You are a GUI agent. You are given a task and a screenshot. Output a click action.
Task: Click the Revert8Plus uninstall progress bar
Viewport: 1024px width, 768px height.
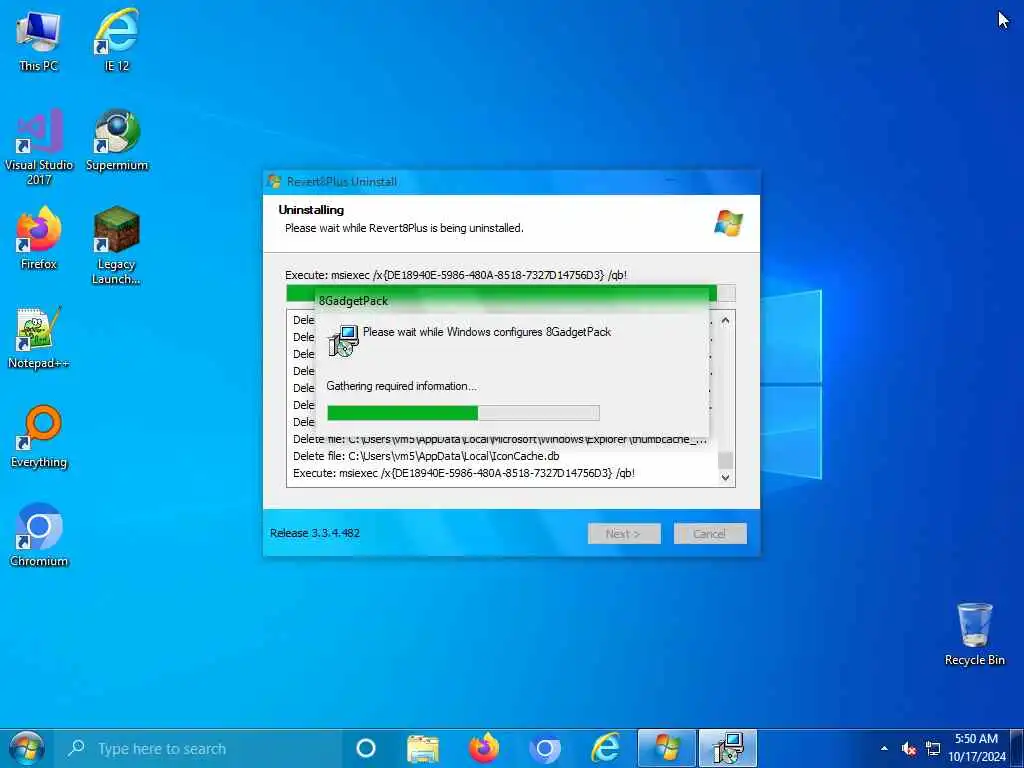click(511, 293)
